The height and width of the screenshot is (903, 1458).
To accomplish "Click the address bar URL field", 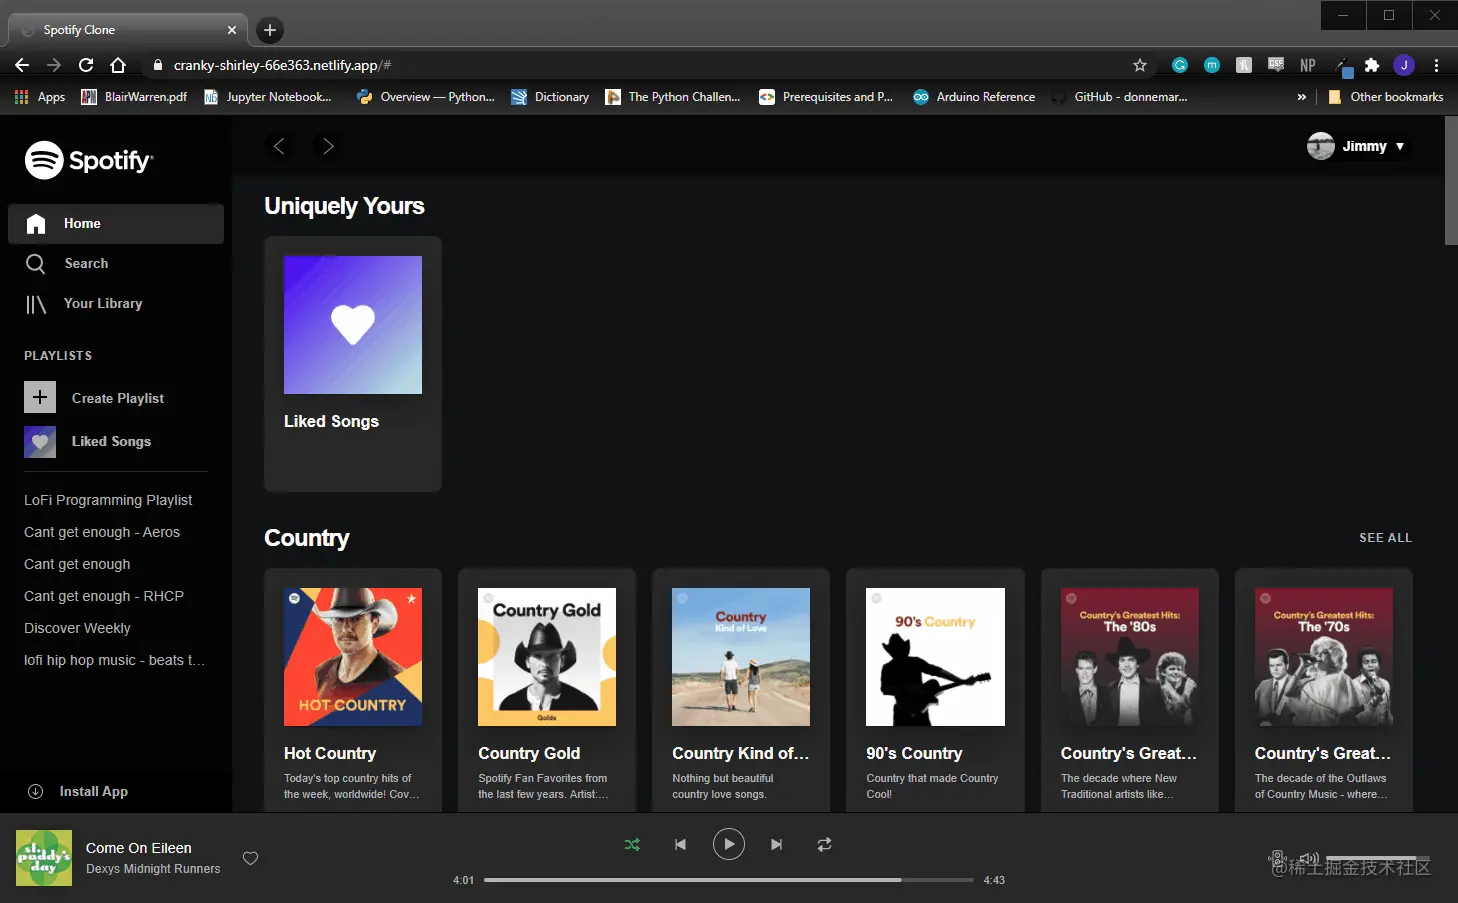I will coord(650,65).
